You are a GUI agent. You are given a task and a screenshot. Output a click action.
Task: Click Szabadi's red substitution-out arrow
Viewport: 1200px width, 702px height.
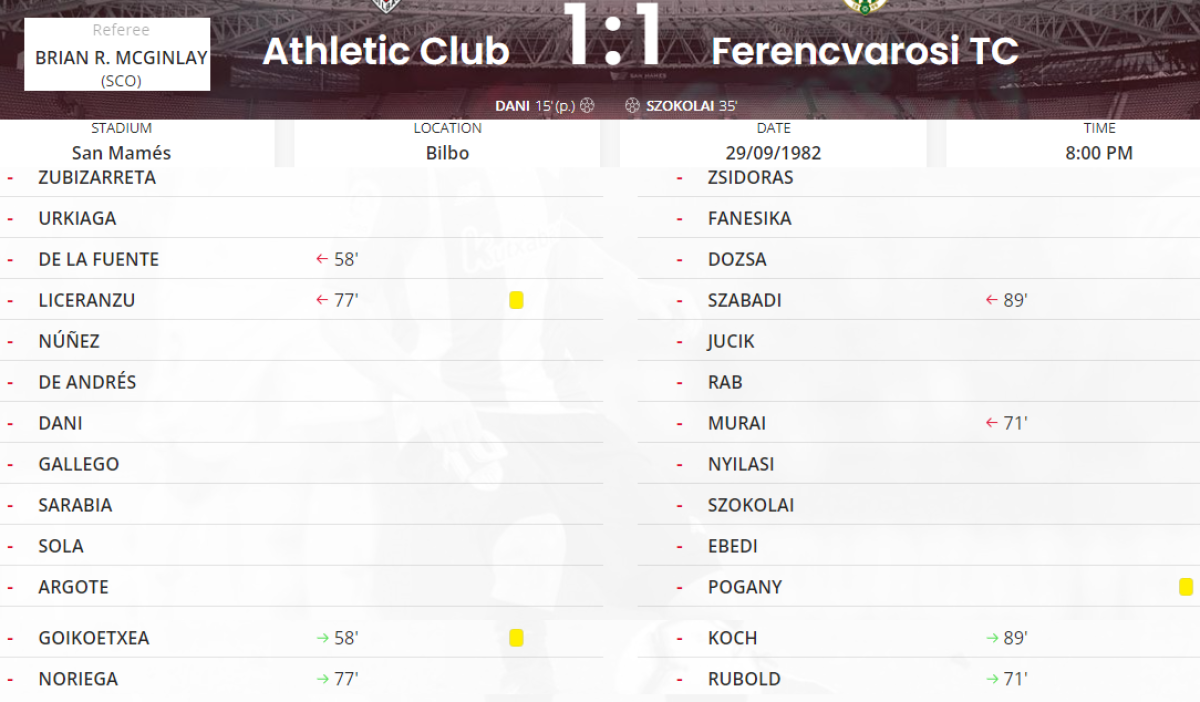(x=992, y=300)
